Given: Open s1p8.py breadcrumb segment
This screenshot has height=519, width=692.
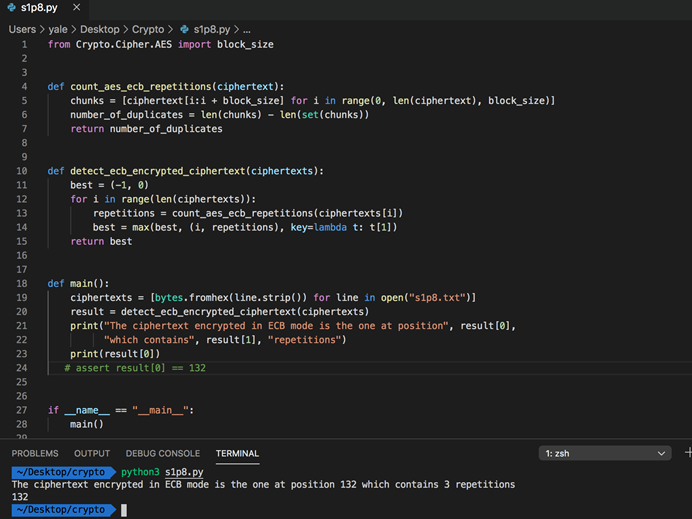Looking at the screenshot, I should click(x=212, y=30).
